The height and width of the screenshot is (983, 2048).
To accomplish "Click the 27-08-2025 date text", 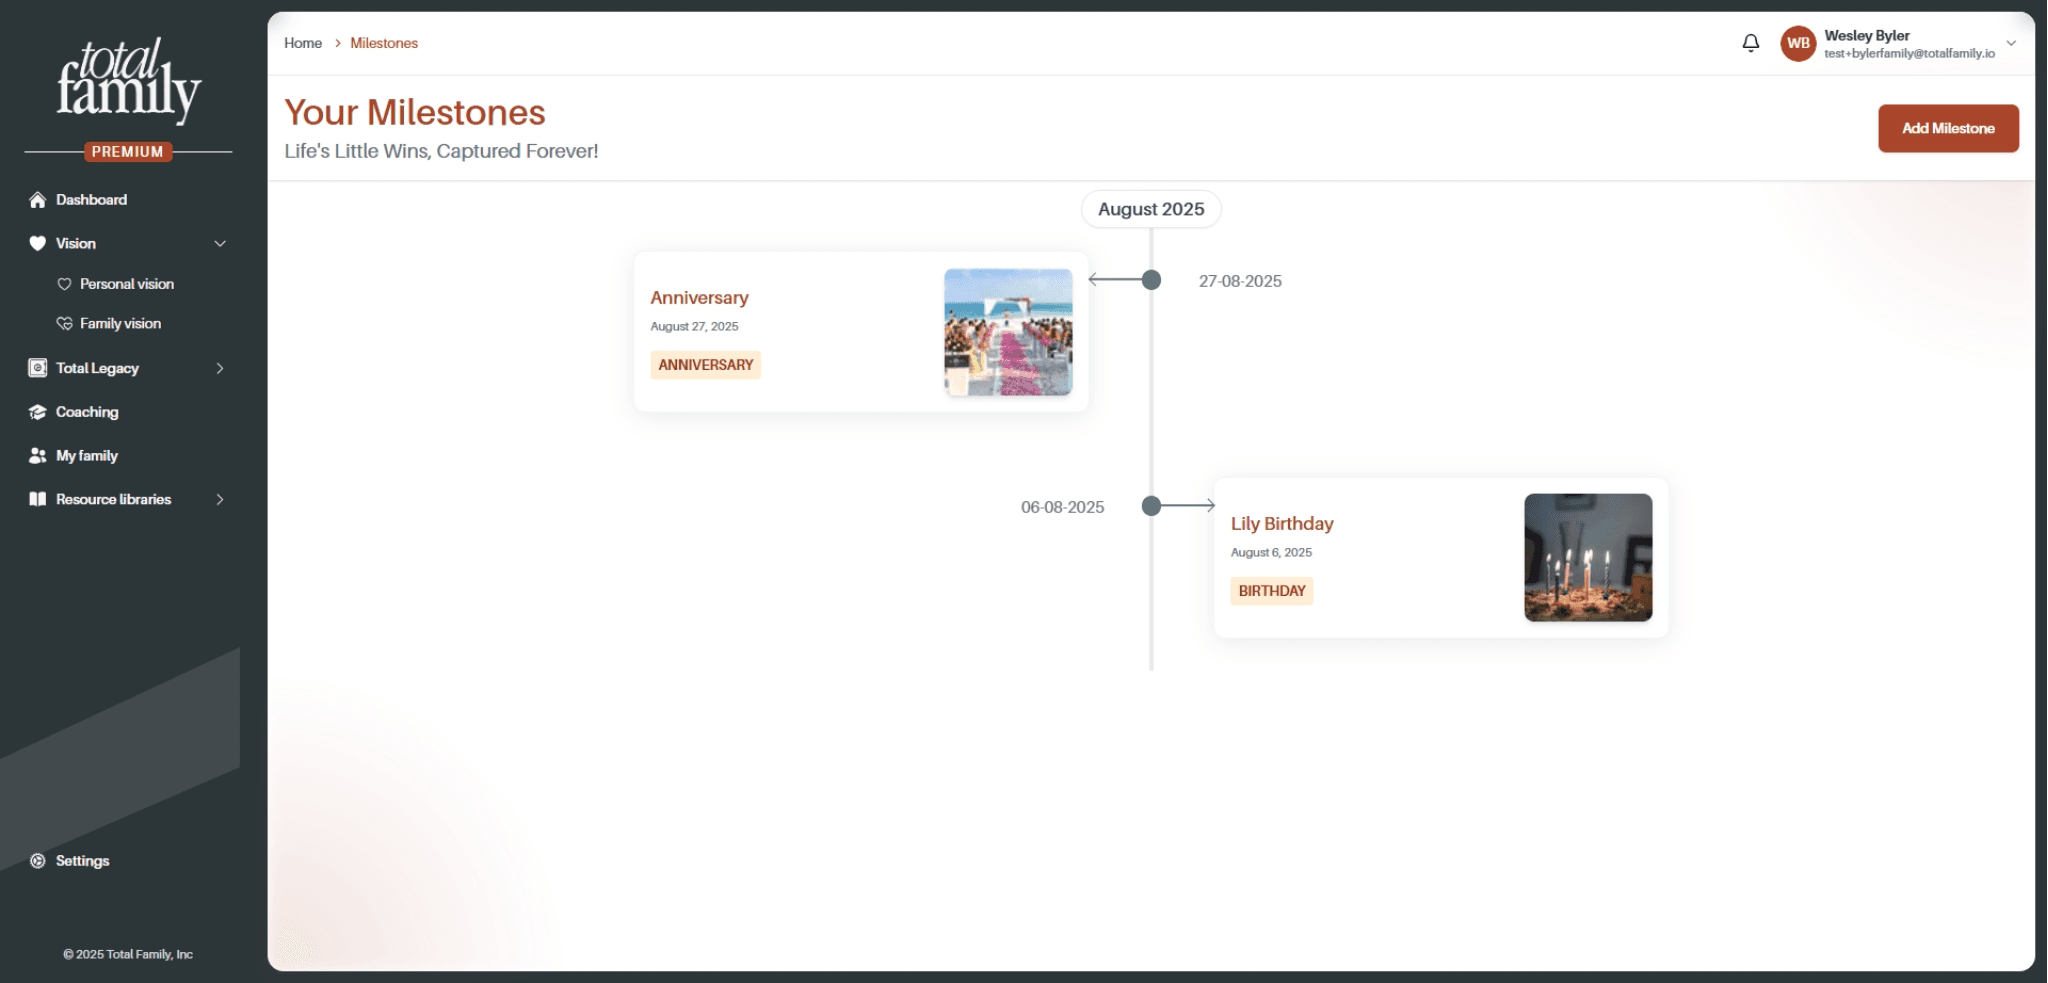I will pyautogui.click(x=1240, y=281).
